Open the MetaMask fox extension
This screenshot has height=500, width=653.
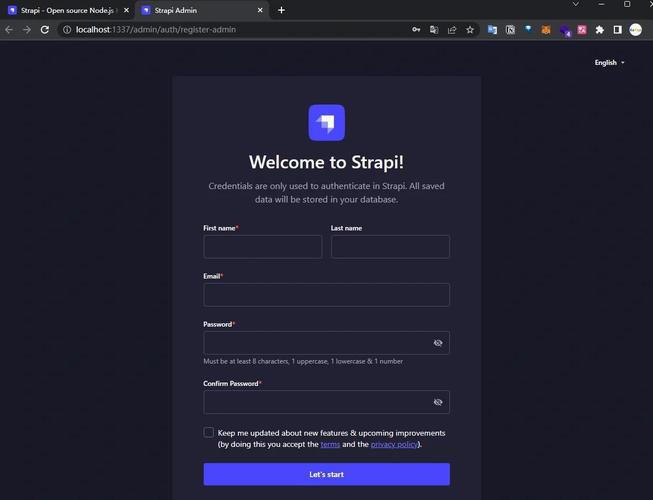546,30
